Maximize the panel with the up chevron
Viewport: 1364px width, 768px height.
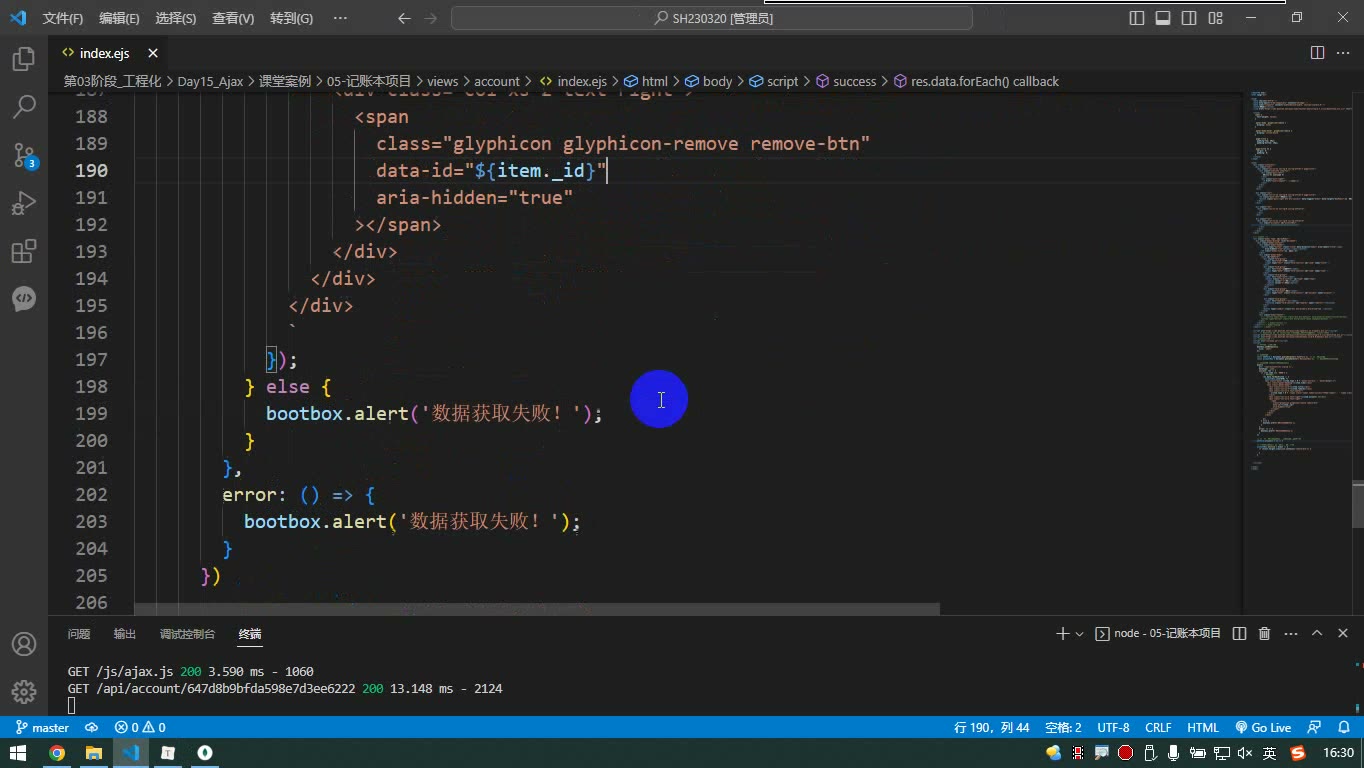[1317, 633]
